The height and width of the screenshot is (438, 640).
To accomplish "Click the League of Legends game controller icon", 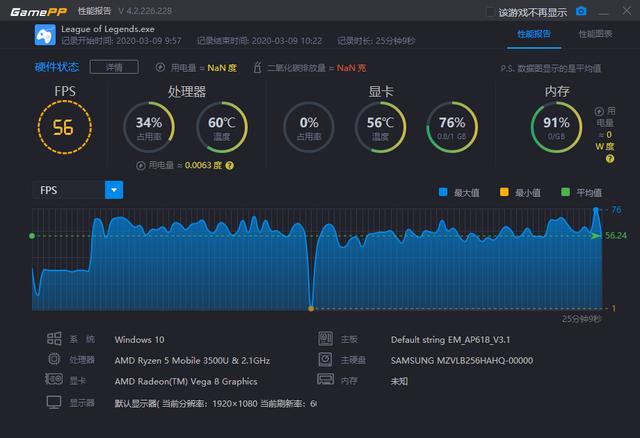I will coord(45,35).
